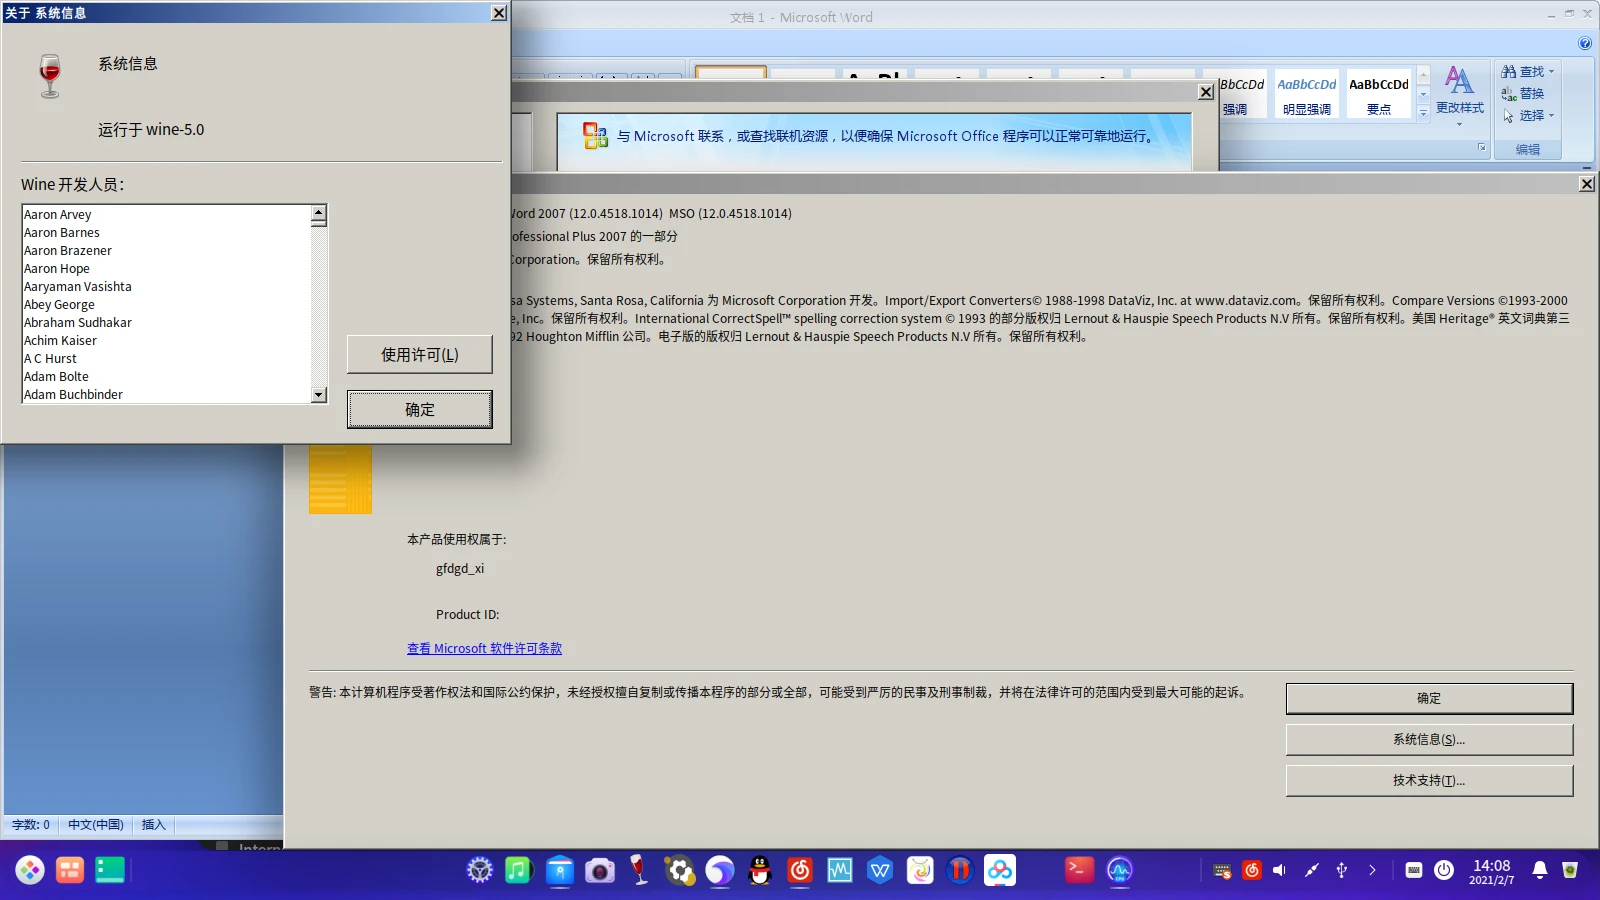This screenshot has height=900, width=1600.
Task: Toggle the notification bell in tray
Action: click(x=1540, y=870)
